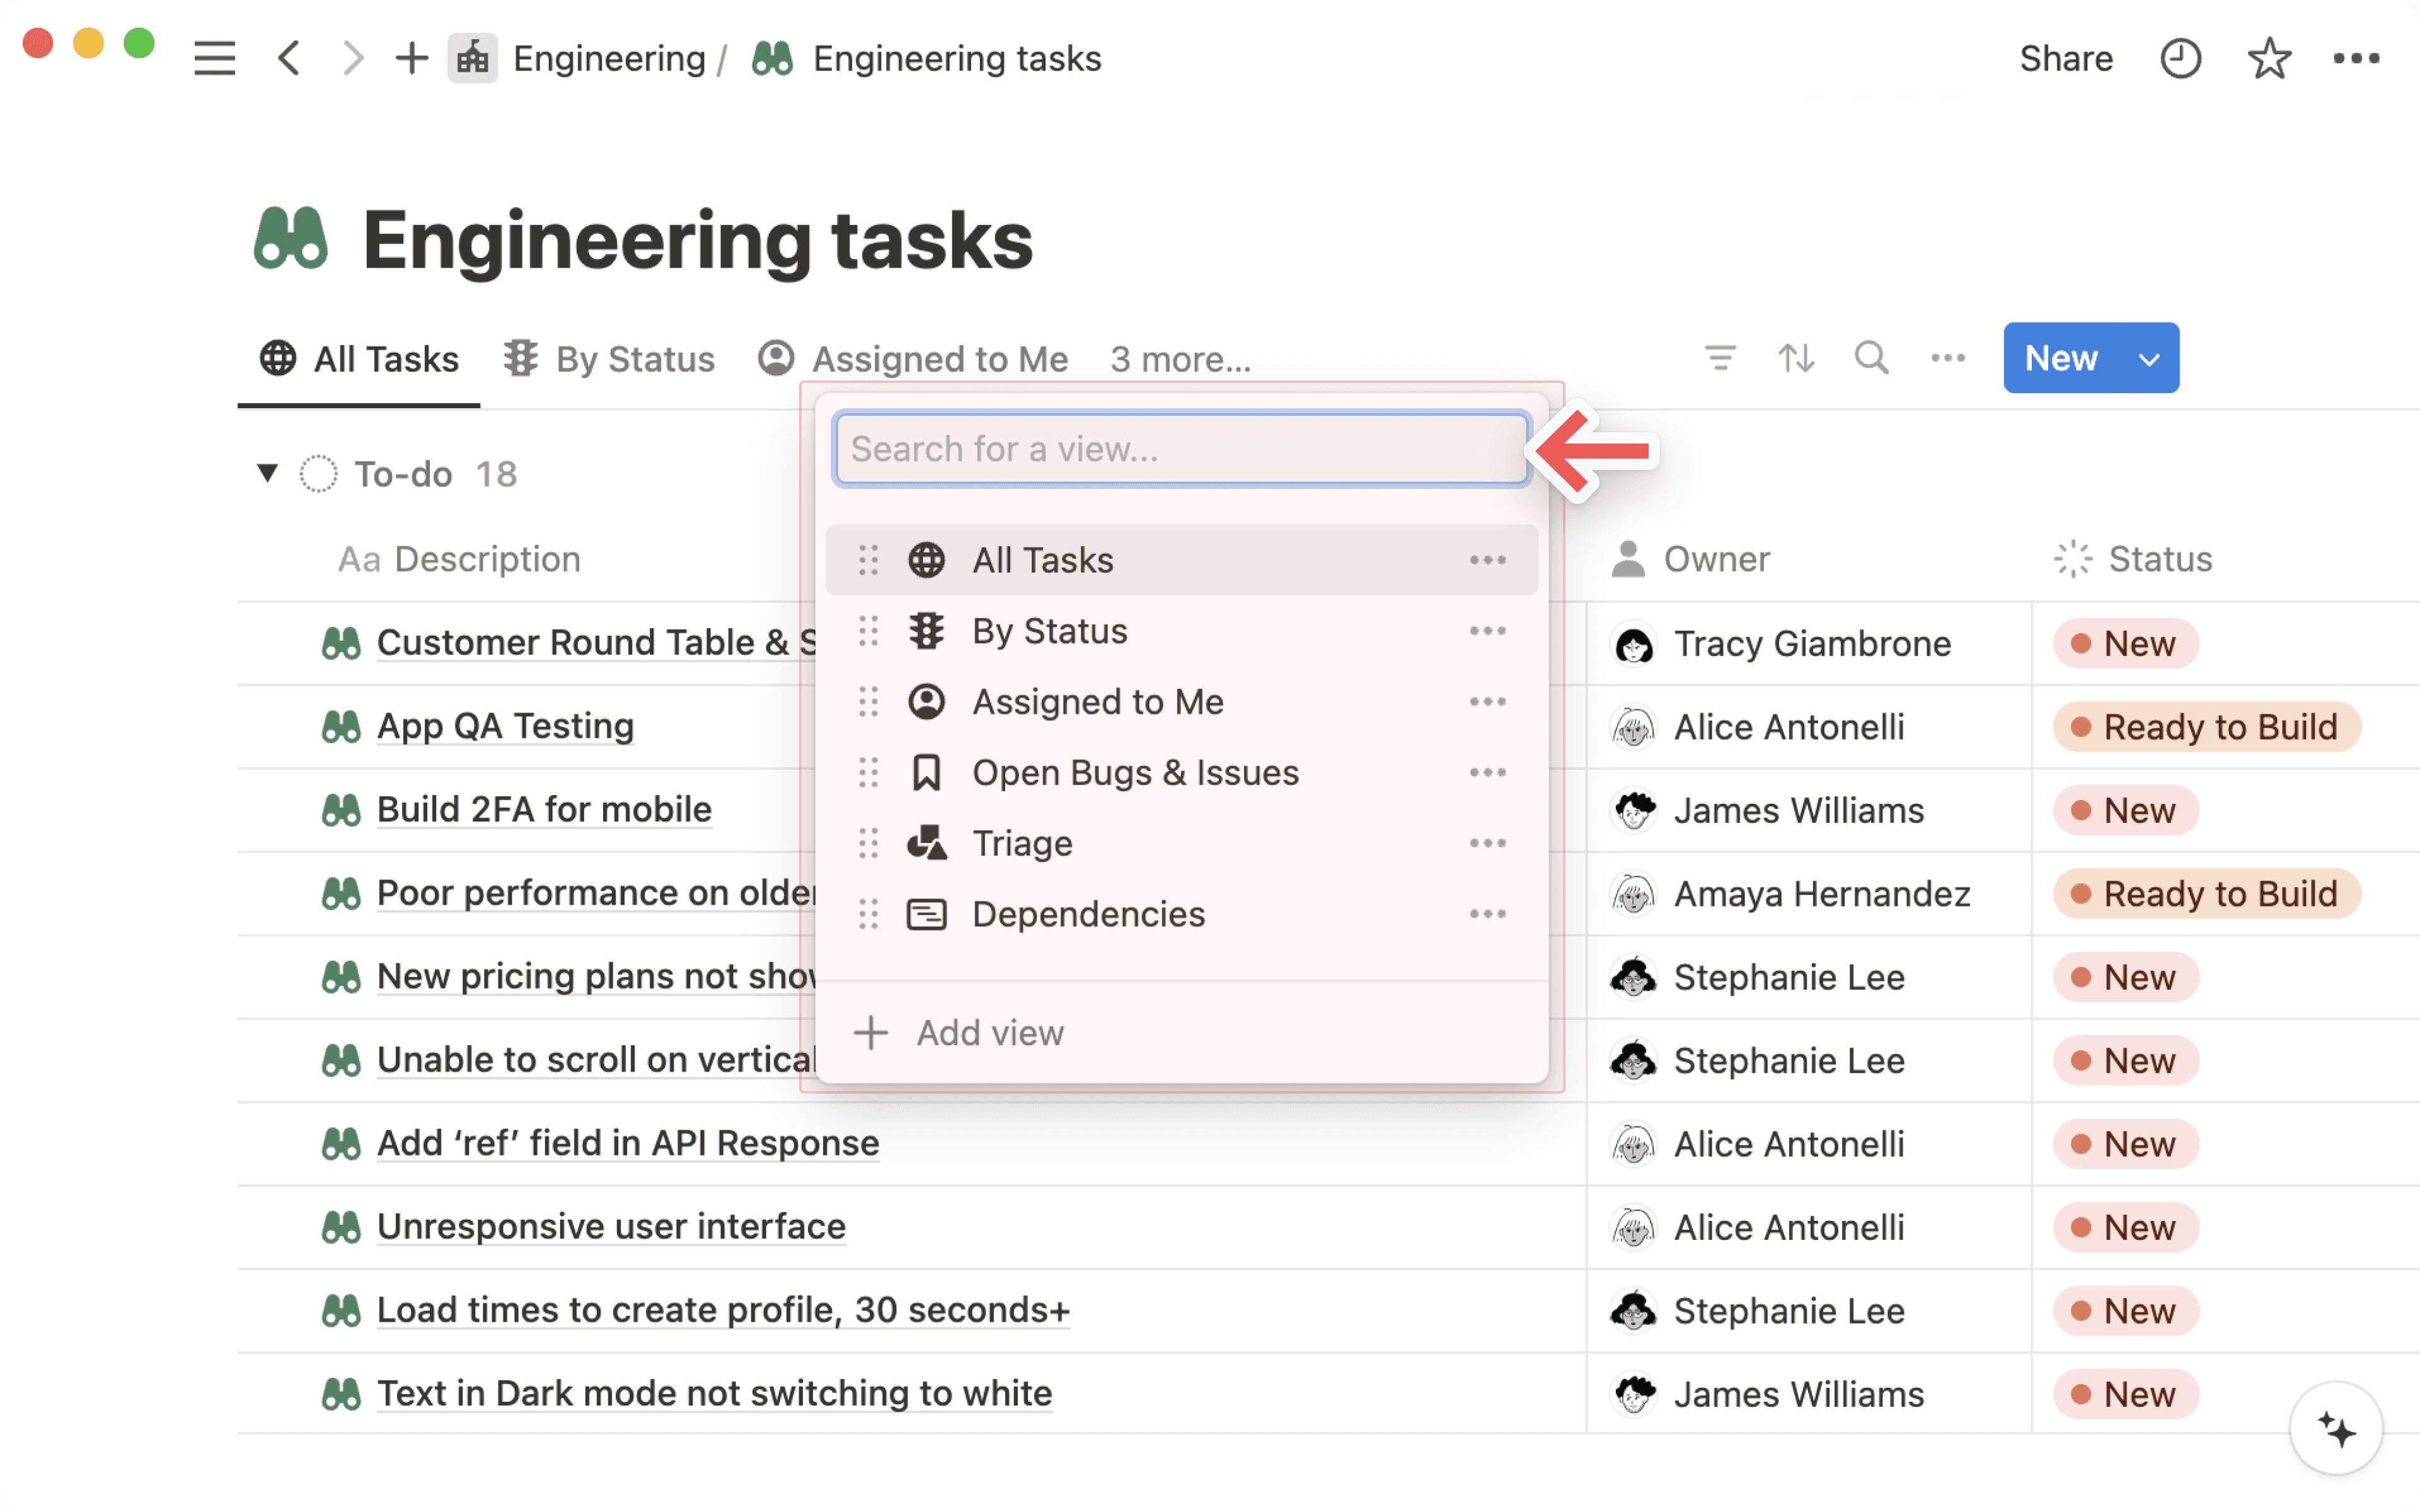Viewport: 2420px width, 1512px height.
Task: Click Ready to Build status for App QA Testing
Action: [x=2207, y=727]
